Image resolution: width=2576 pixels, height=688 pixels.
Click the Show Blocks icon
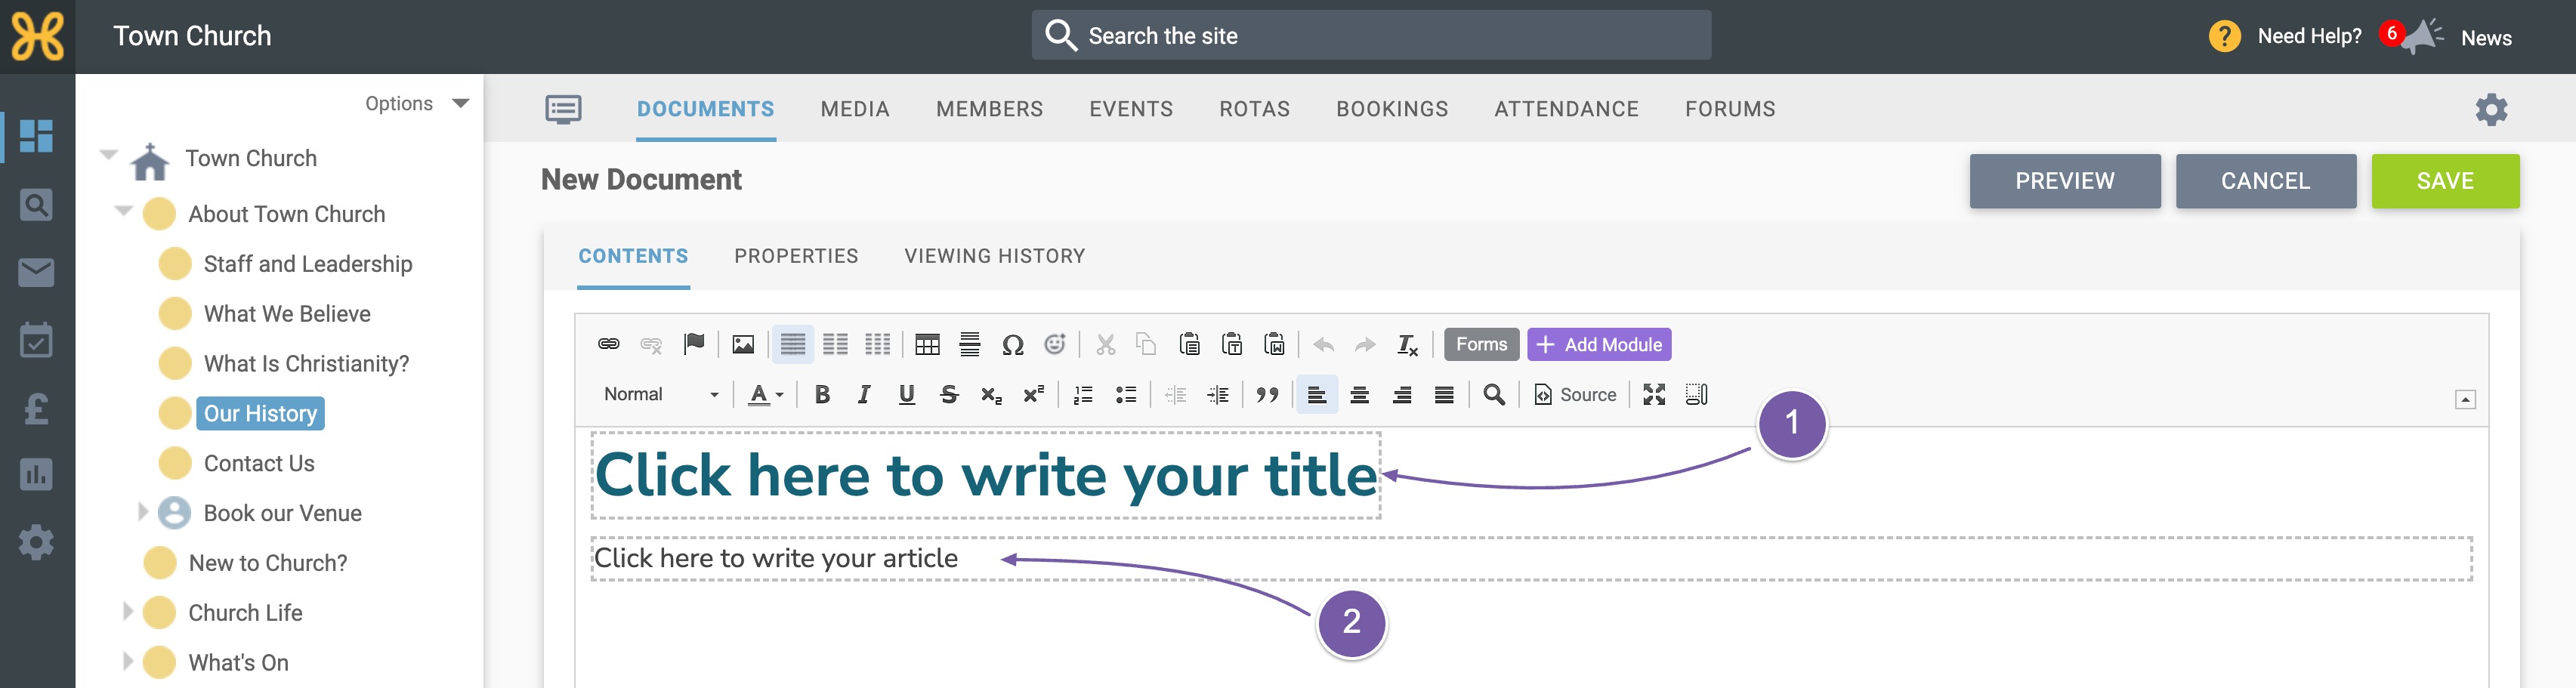1697,395
